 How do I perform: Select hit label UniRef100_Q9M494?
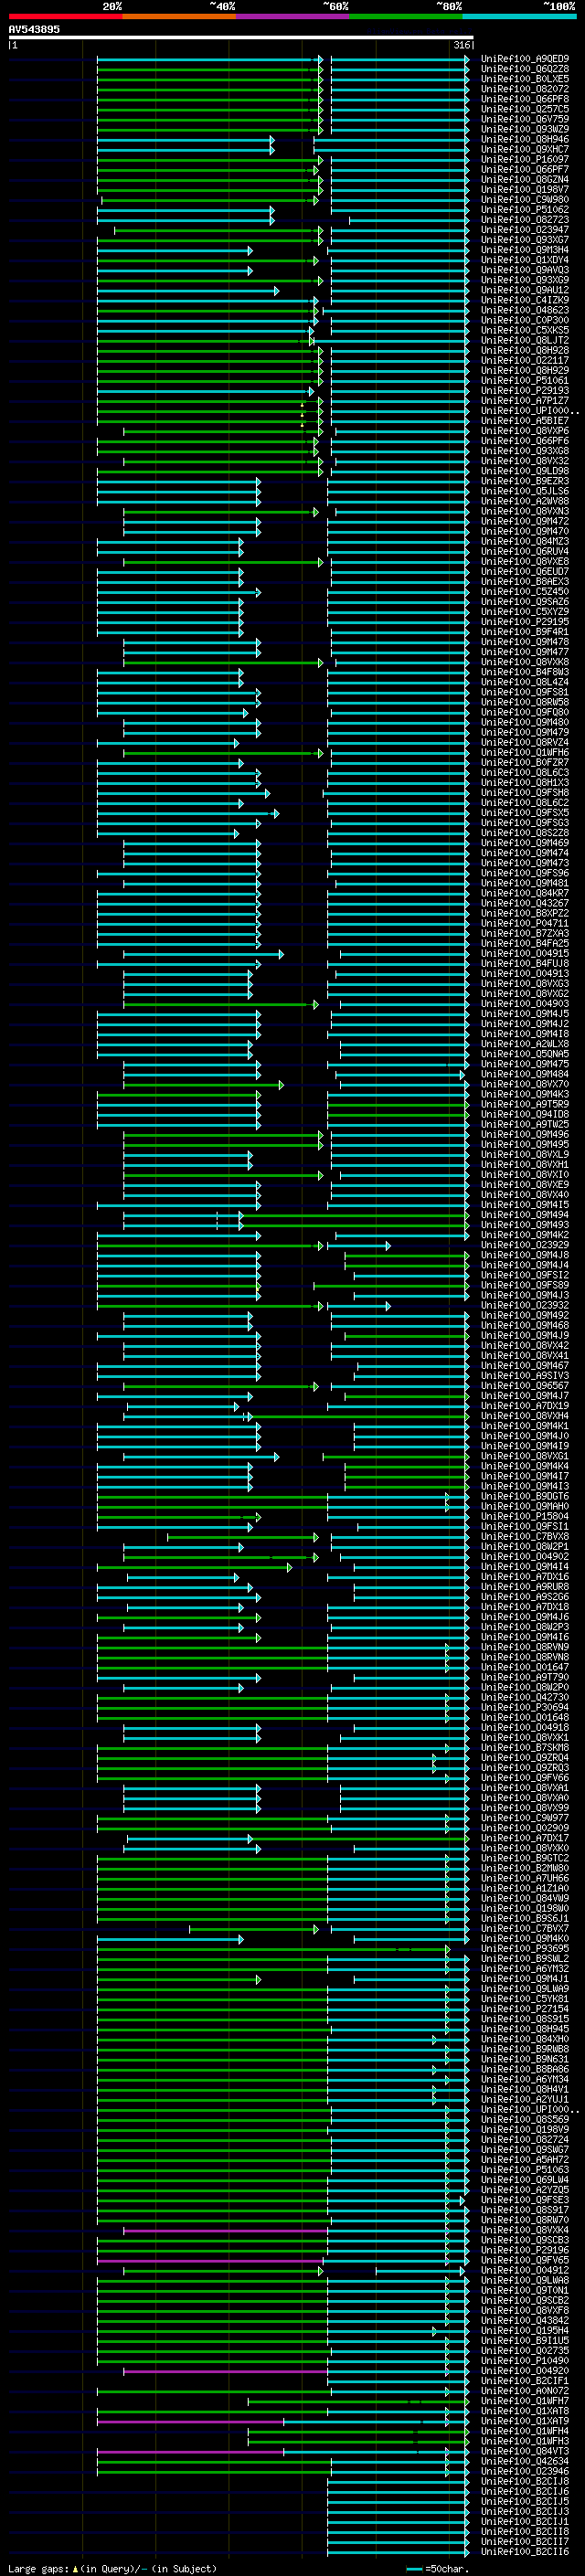[525, 1215]
